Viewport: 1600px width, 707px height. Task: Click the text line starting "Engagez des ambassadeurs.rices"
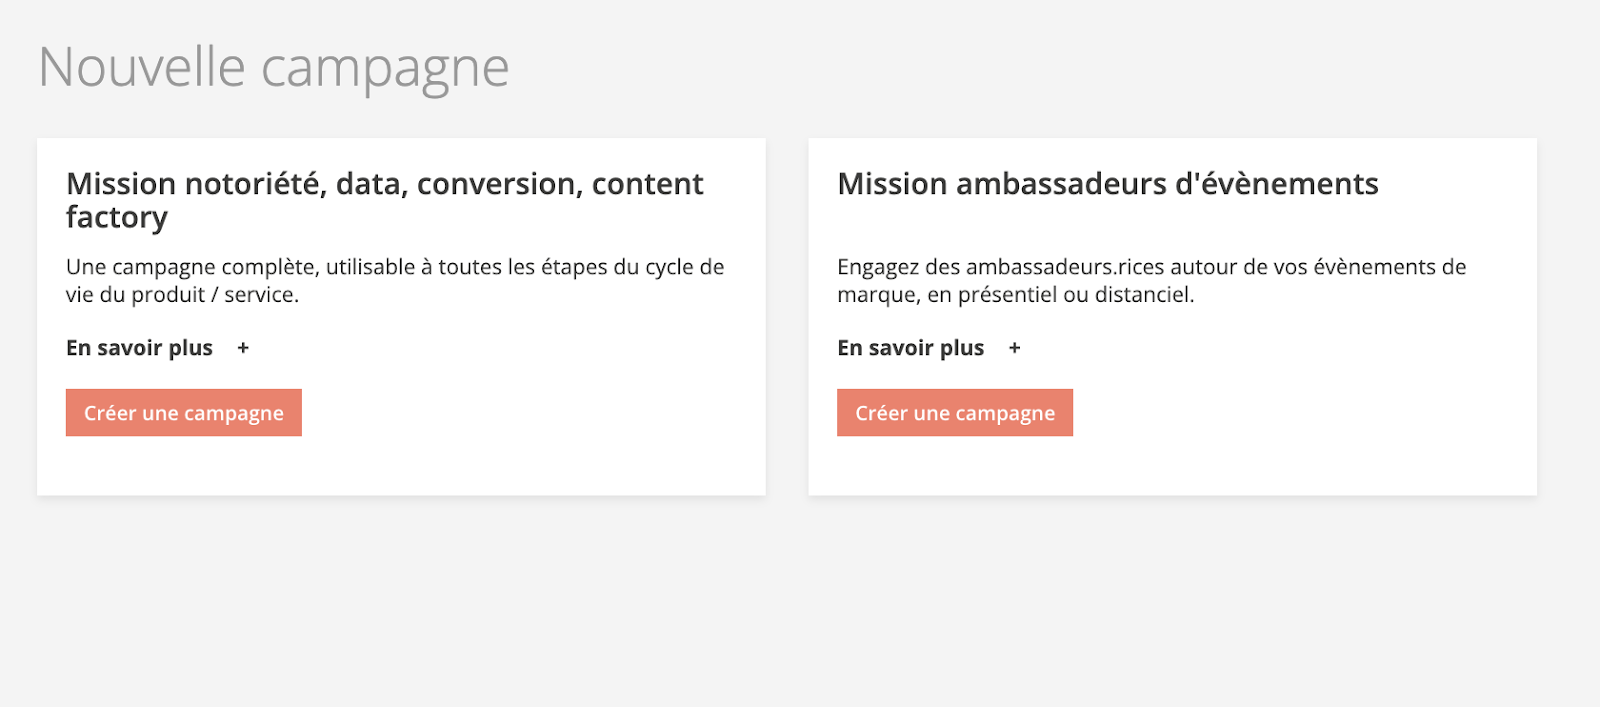[x=1151, y=267]
